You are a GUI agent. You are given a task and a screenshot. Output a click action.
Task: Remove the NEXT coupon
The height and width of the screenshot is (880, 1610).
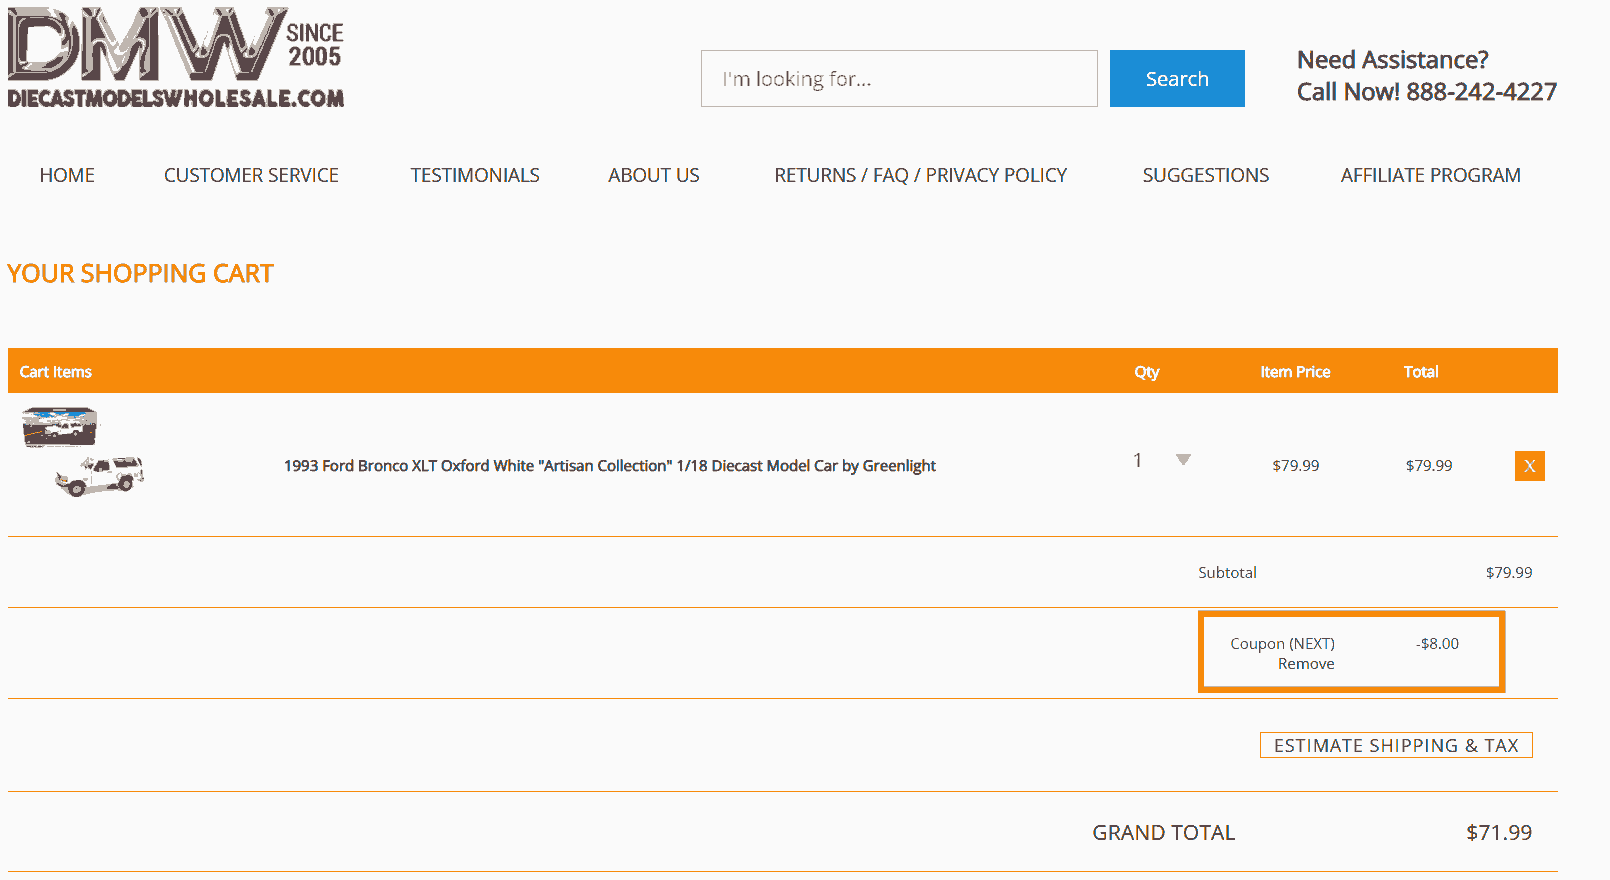[1305, 664]
